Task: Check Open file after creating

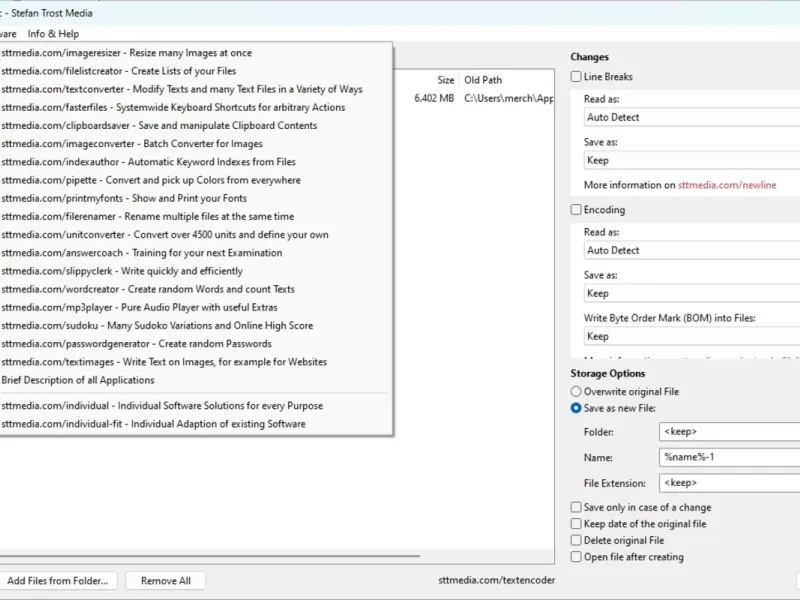Action: (x=576, y=557)
